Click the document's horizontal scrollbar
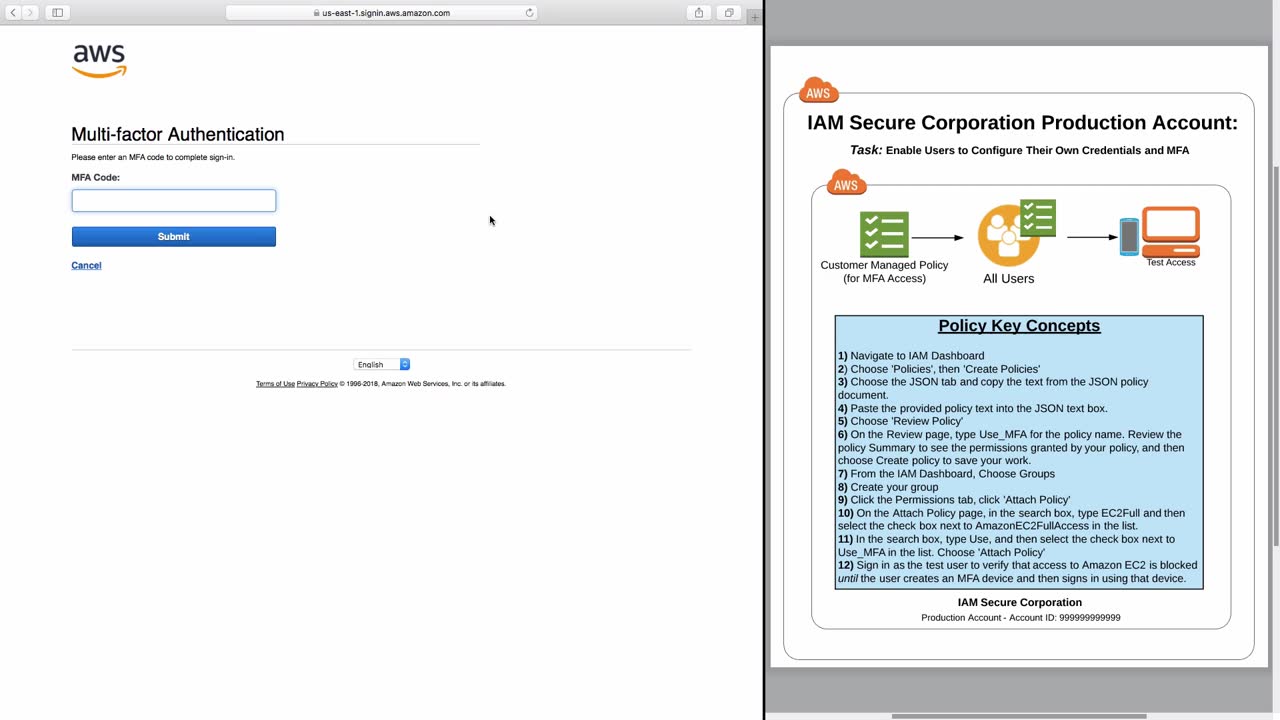Screen dimensions: 1280x720 point(1018,716)
